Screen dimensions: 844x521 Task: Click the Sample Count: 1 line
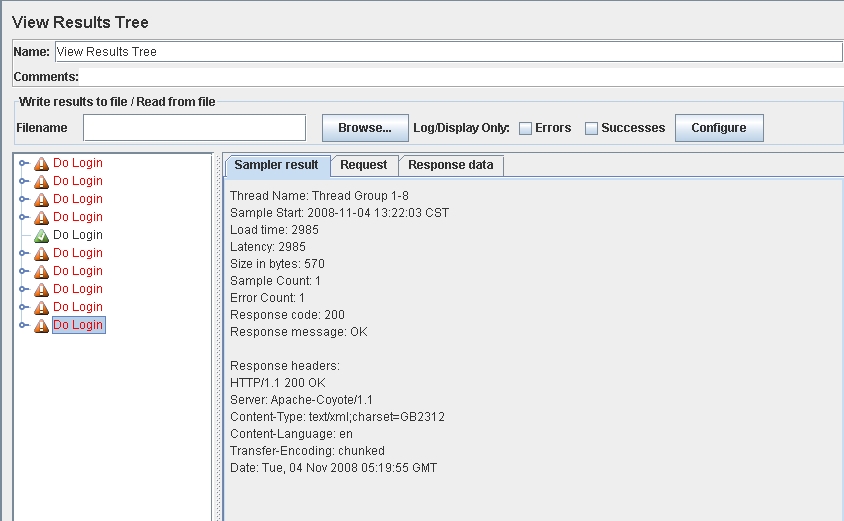point(275,281)
